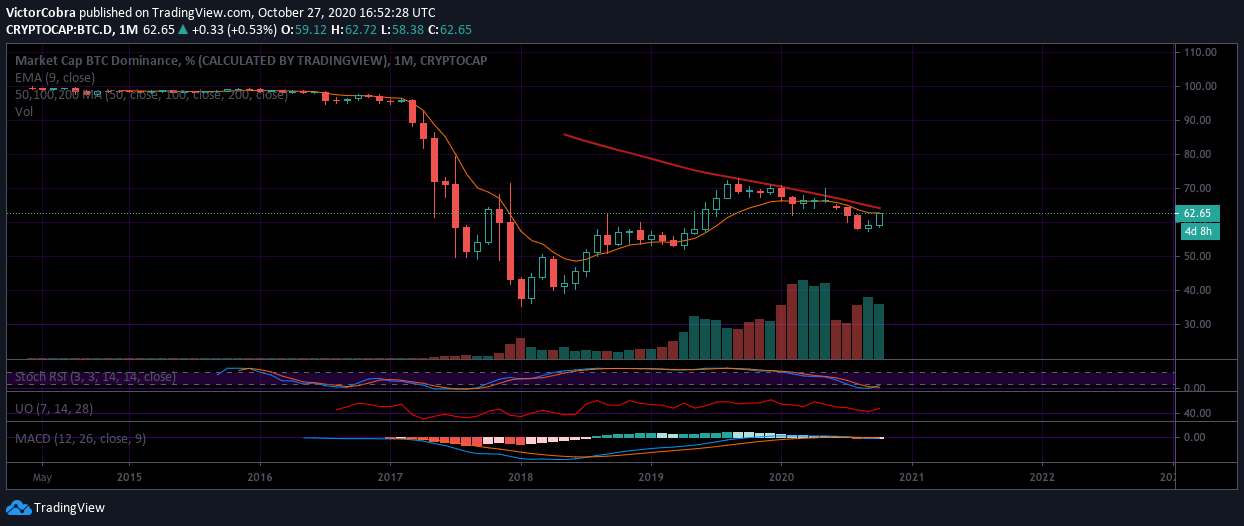Select the 50,100,200 MA indicator label

(151, 95)
